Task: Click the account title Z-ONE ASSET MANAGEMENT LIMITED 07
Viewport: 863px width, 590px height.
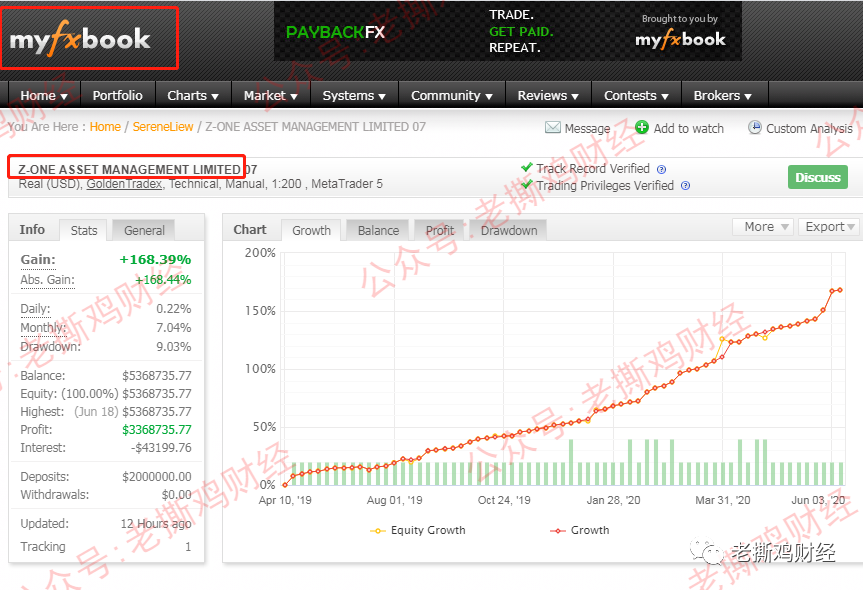Action: (138, 169)
